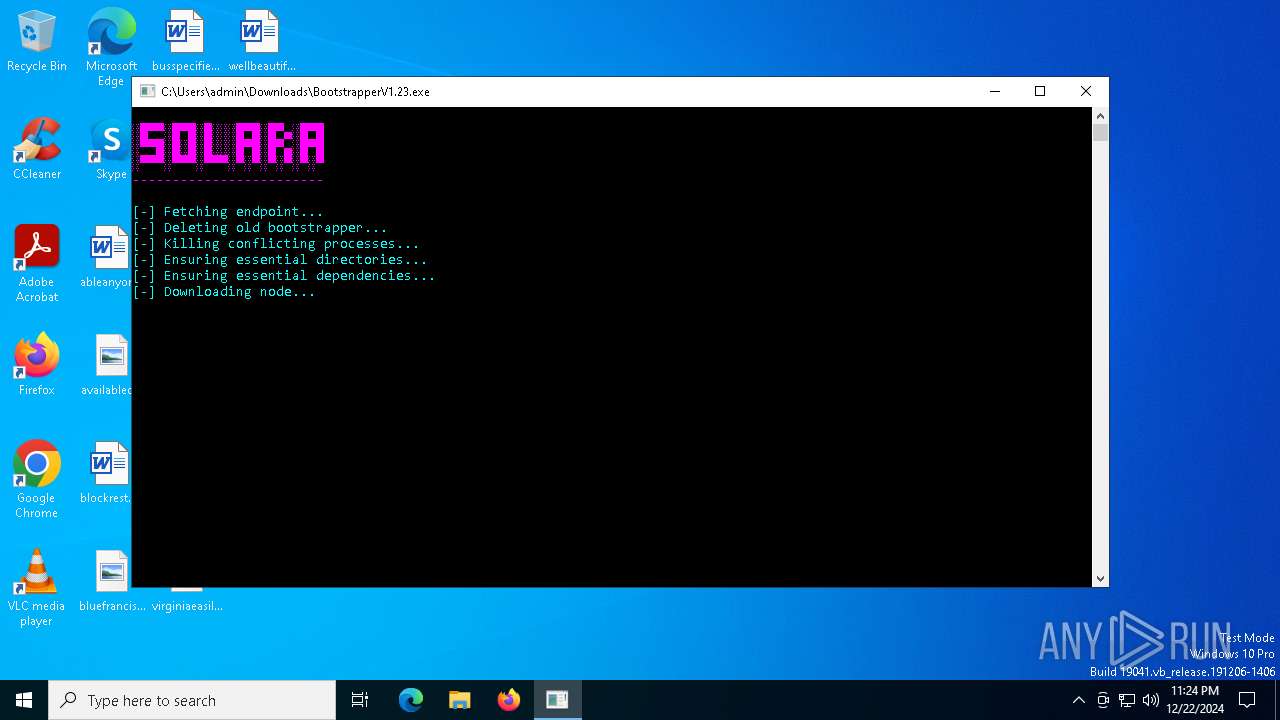Launch Adobe Acrobat desktop shortcut
The width and height of the screenshot is (1280, 720).
pos(37,264)
